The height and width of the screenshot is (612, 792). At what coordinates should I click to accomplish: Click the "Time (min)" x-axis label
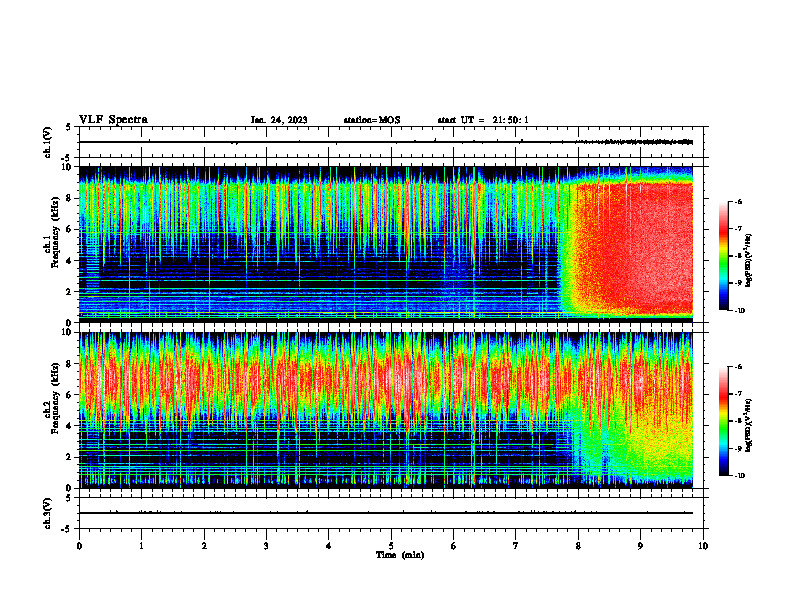400,555
